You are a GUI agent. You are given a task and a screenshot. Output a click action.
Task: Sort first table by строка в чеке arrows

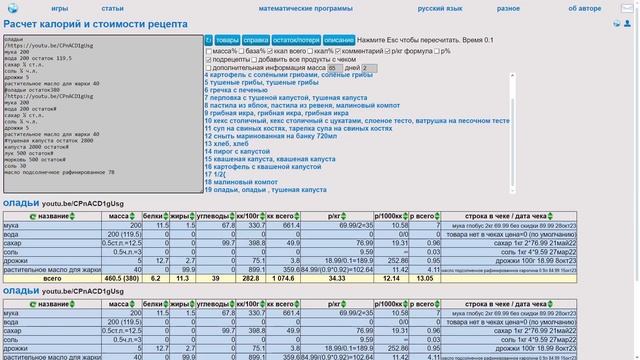pyautogui.click(x=550, y=216)
